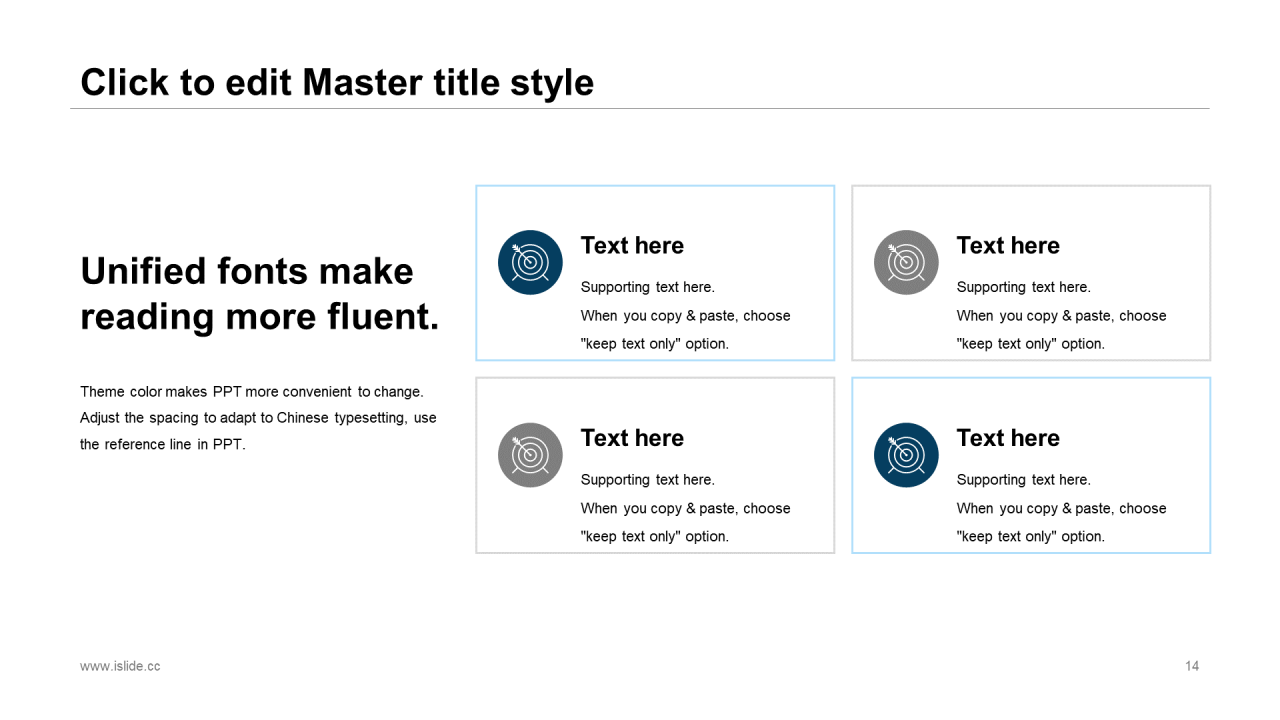
Task: Click the dark blue target icon in top-left card
Action: [530, 262]
